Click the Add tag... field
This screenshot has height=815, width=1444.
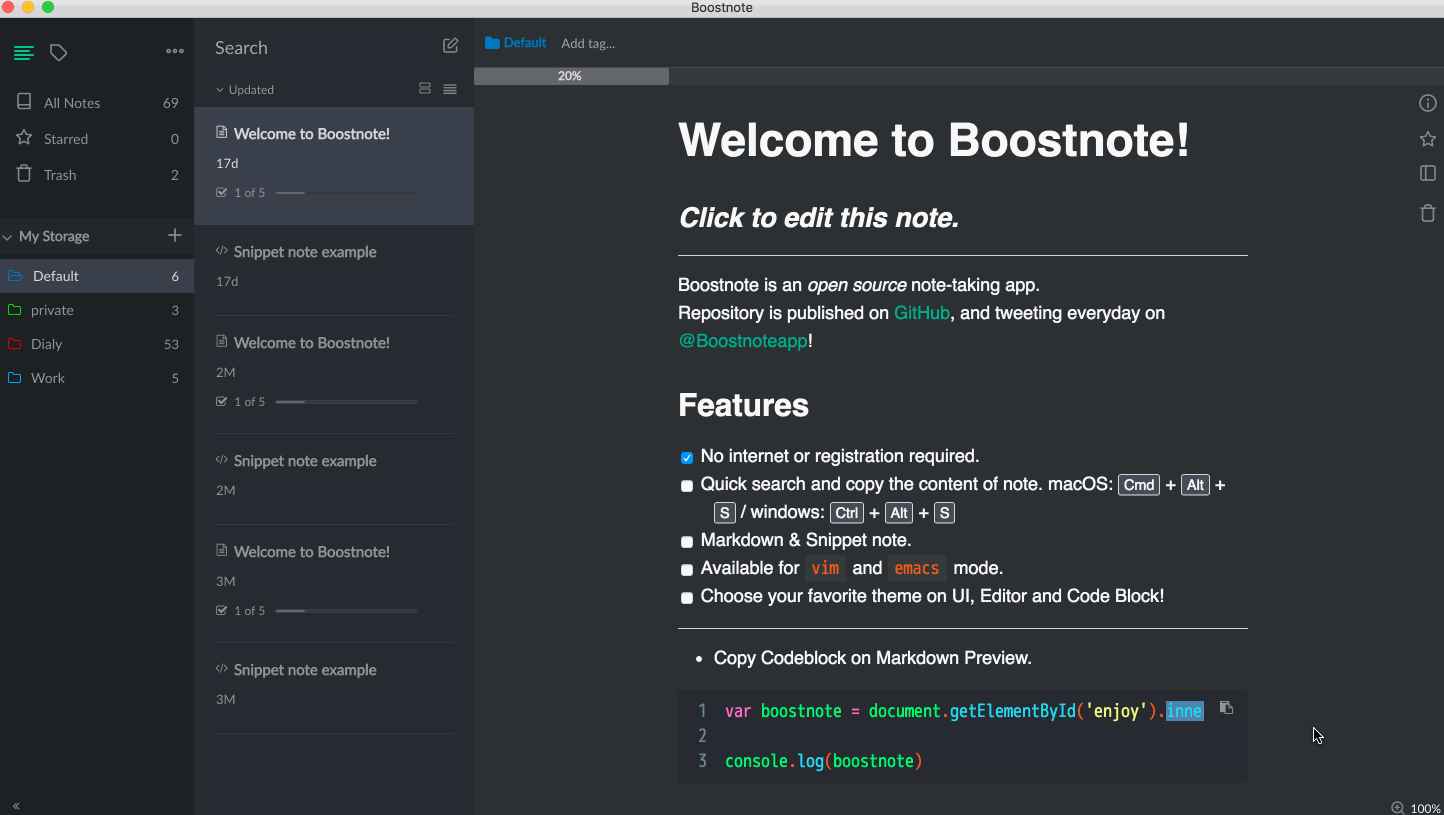[588, 43]
